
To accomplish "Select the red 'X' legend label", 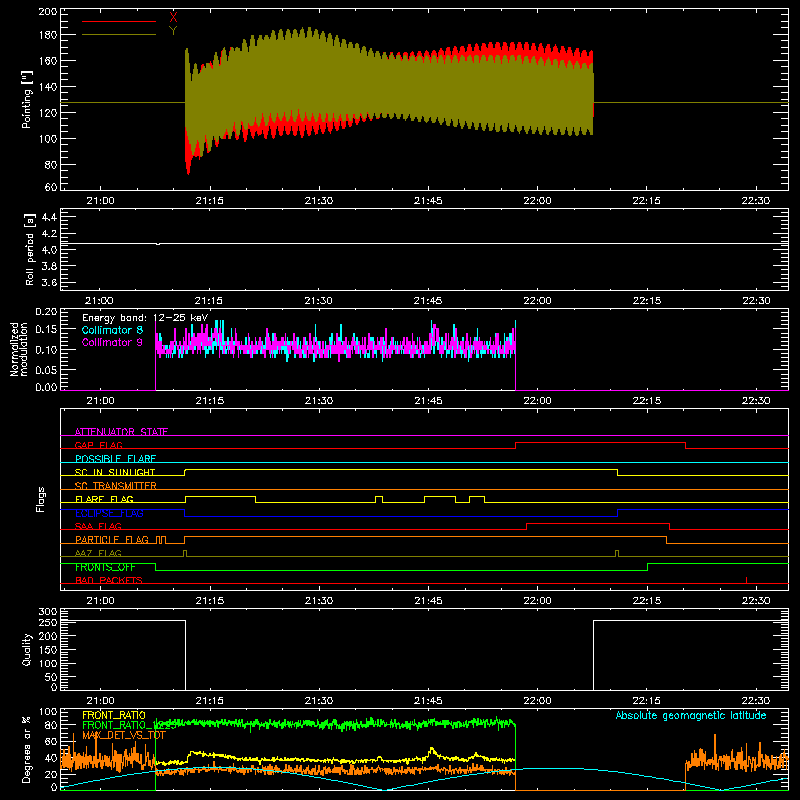I will 173,17.
